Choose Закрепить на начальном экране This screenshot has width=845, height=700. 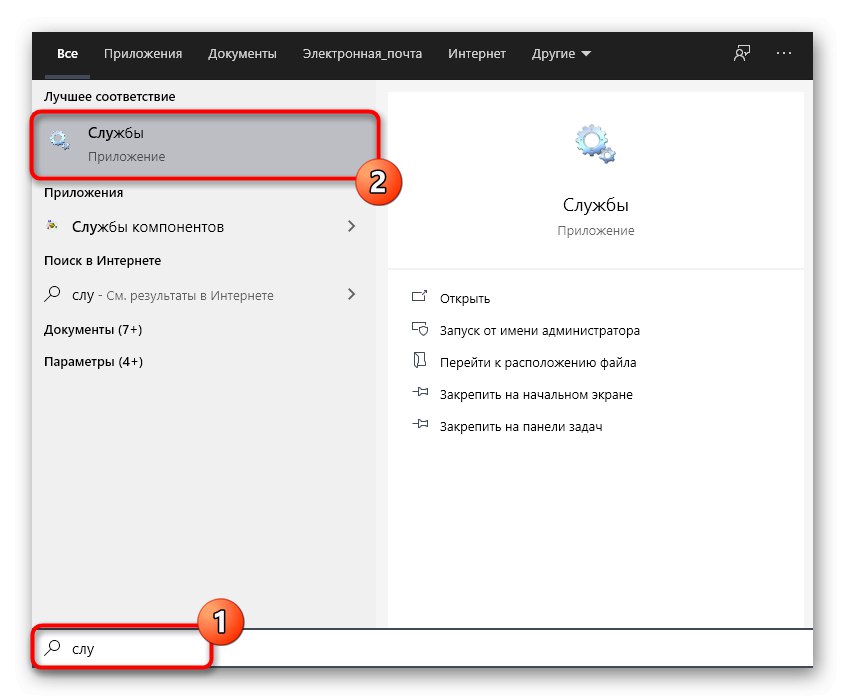click(535, 394)
